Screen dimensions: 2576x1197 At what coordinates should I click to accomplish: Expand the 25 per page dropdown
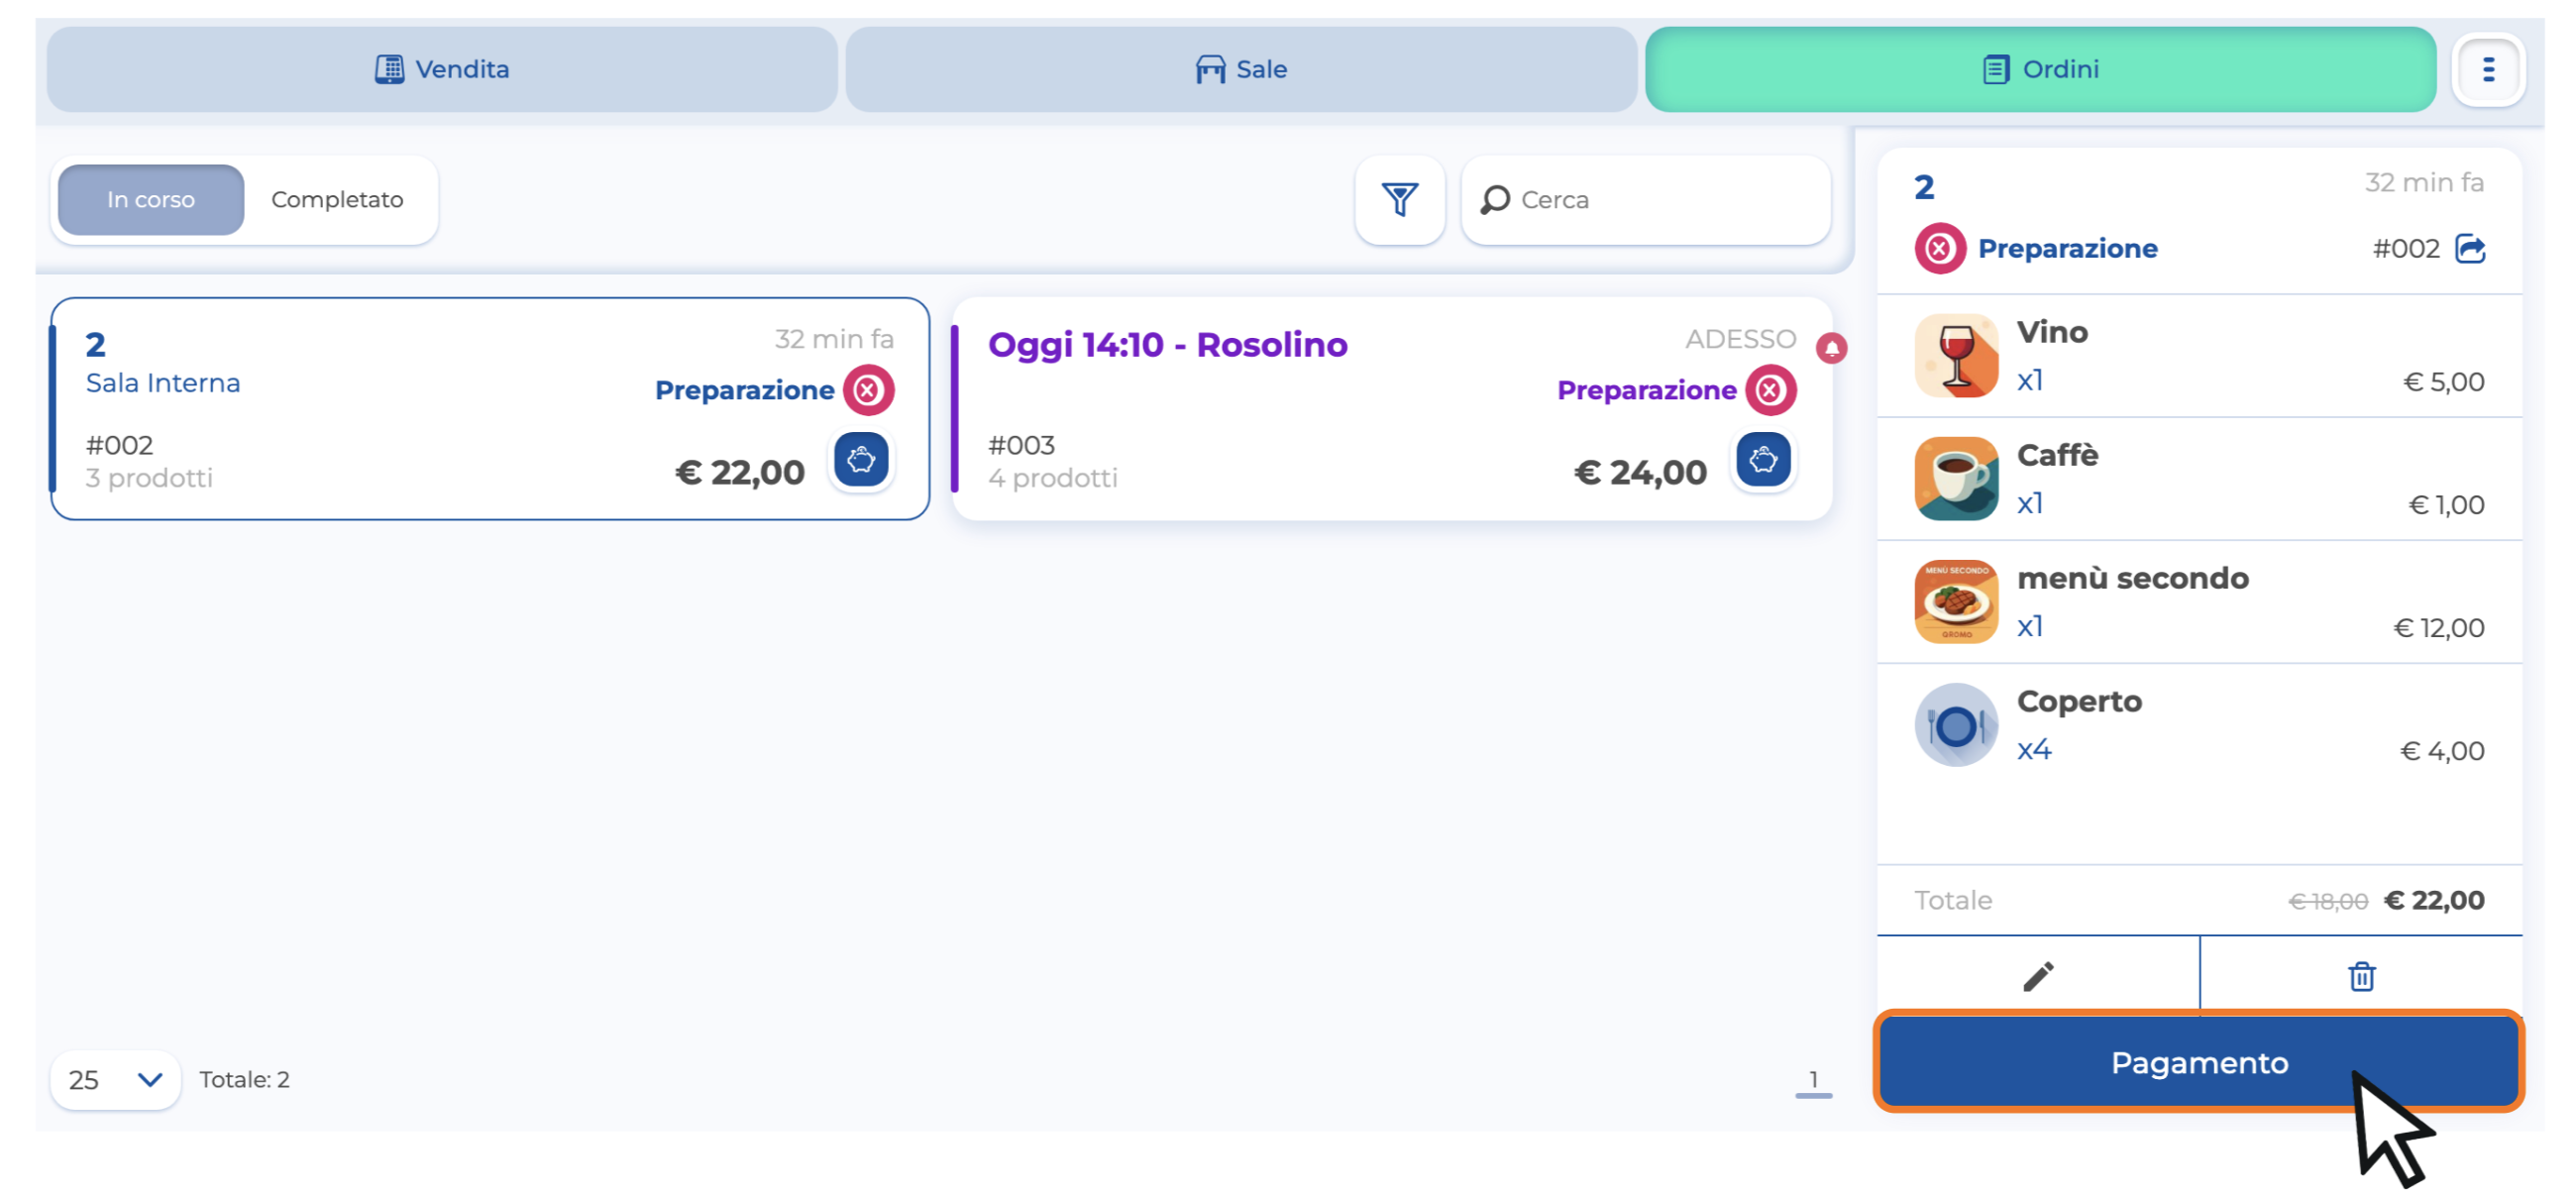pyautogui.click(x=115, y=1079)
